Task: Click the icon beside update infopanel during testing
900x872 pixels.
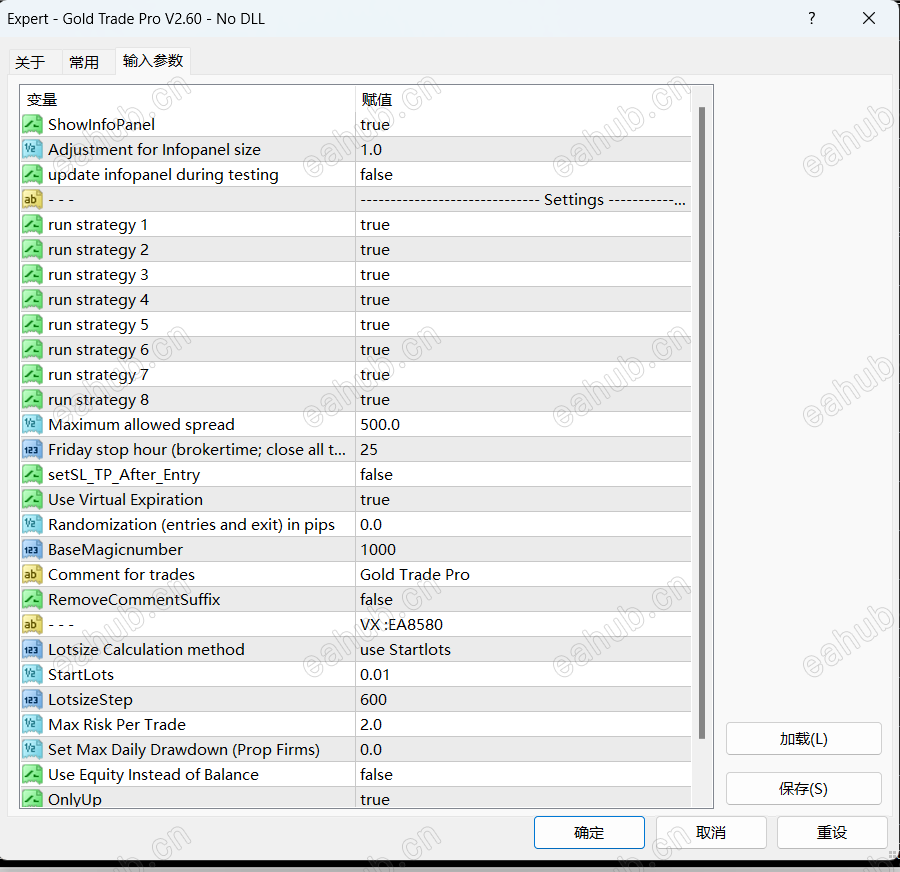Action: (32, 175)
